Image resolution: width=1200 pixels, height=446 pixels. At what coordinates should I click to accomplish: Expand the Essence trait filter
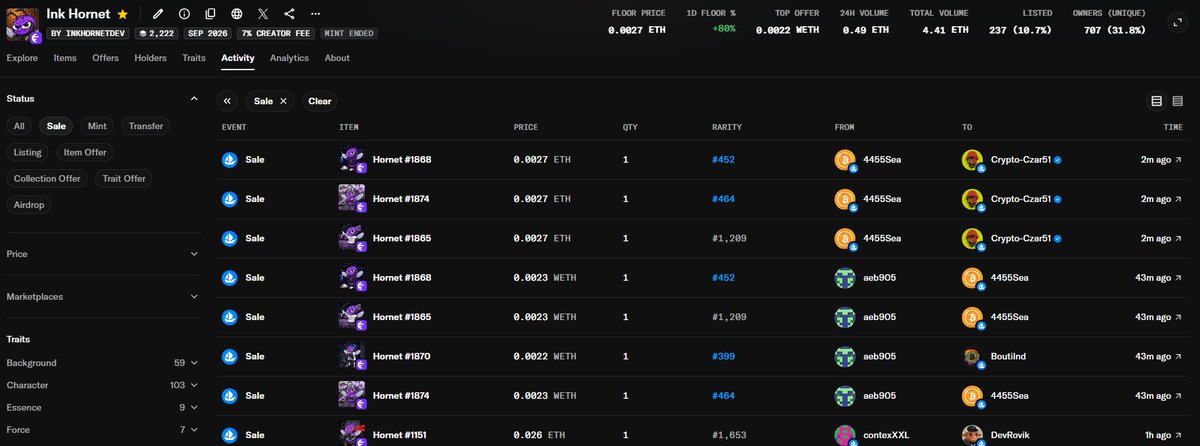point(102,407)
